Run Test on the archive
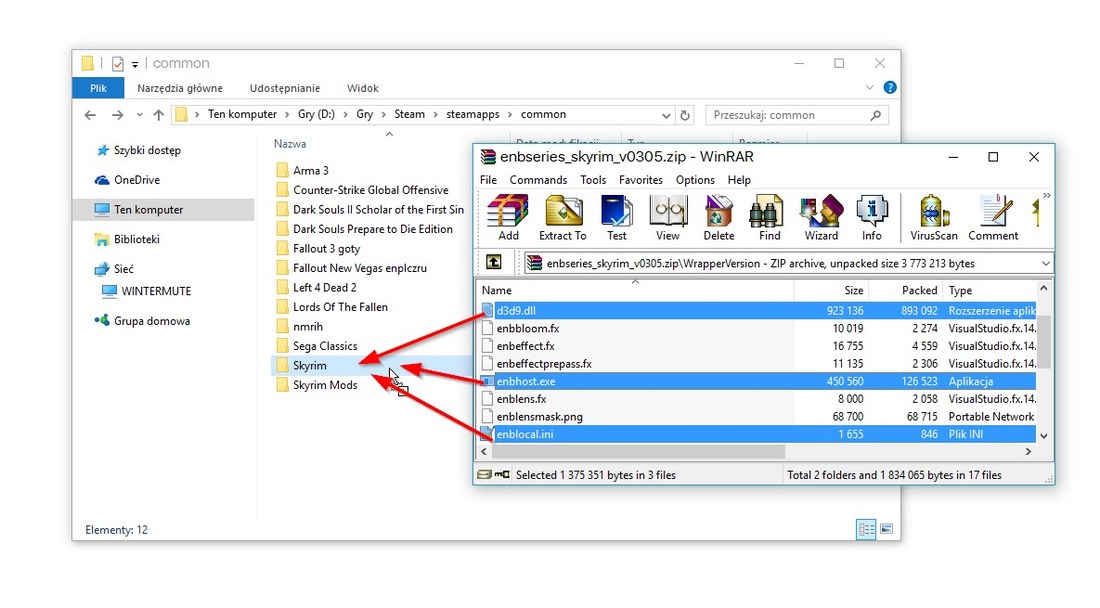 point(617,217)
